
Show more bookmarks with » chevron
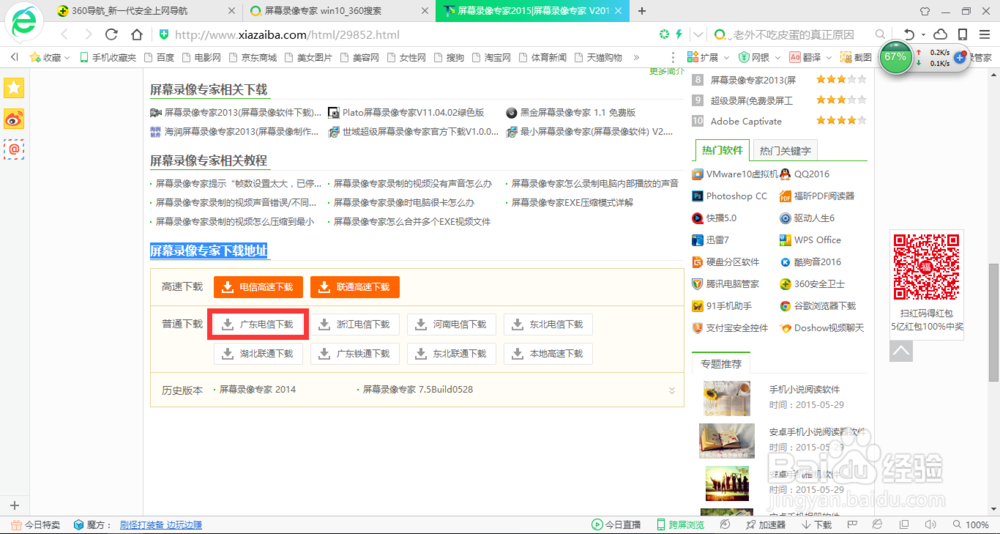coord(636,57)
